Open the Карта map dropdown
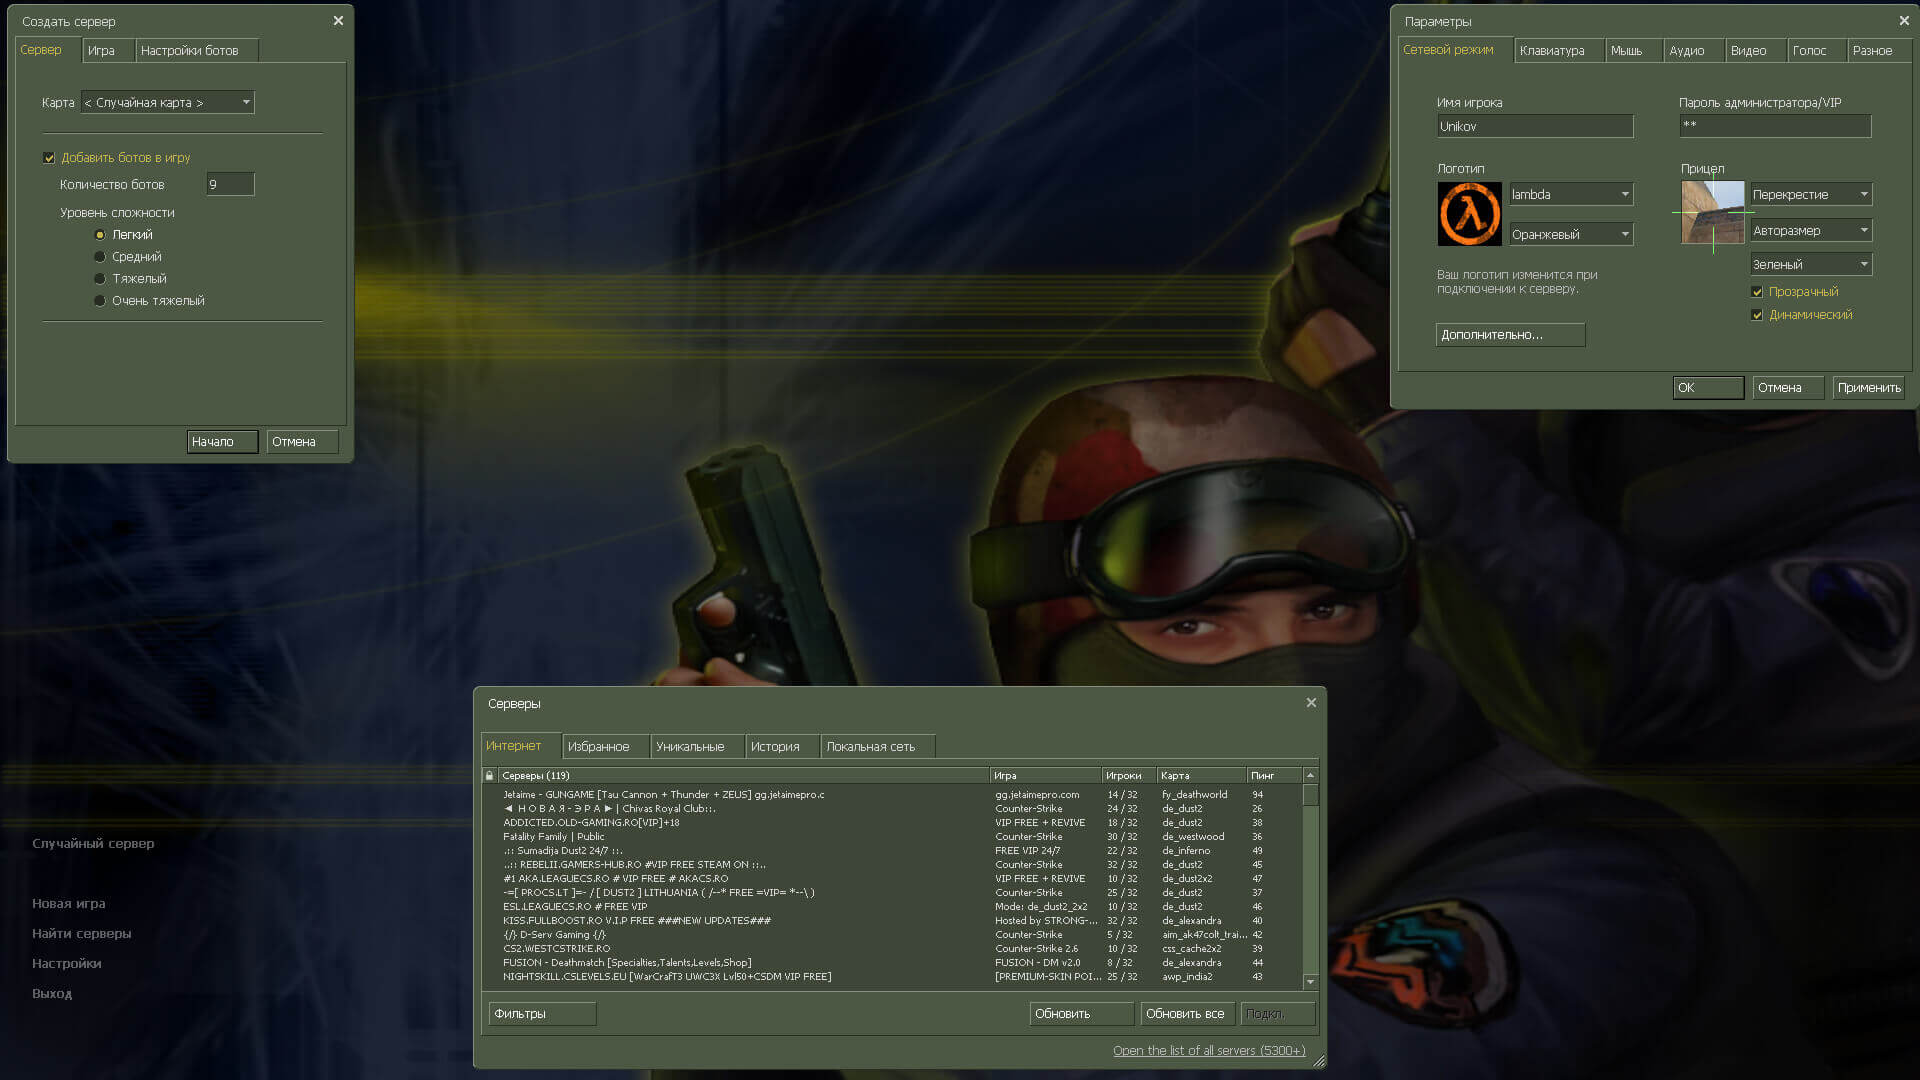The width and height of the screenshot is (1920, 1080). pyautogui.click(x=168, y=102)
